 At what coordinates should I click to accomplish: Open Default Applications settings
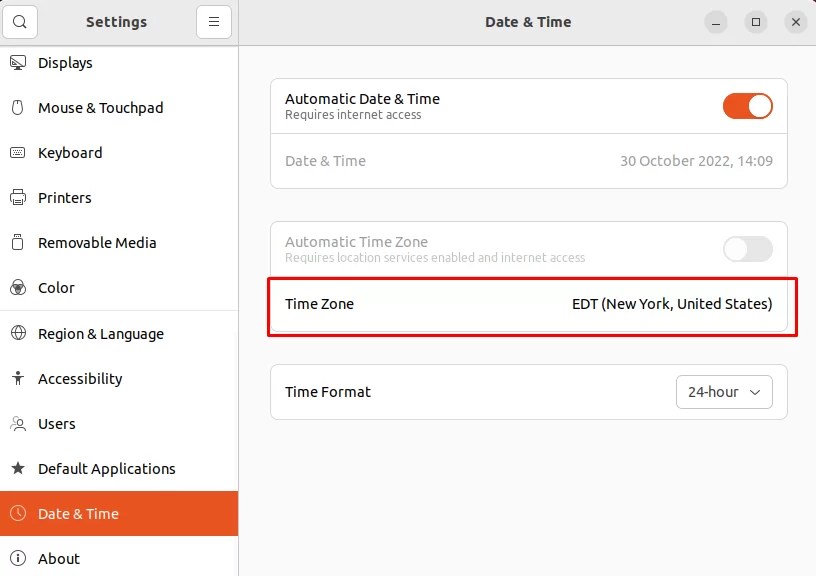point(107,468)
